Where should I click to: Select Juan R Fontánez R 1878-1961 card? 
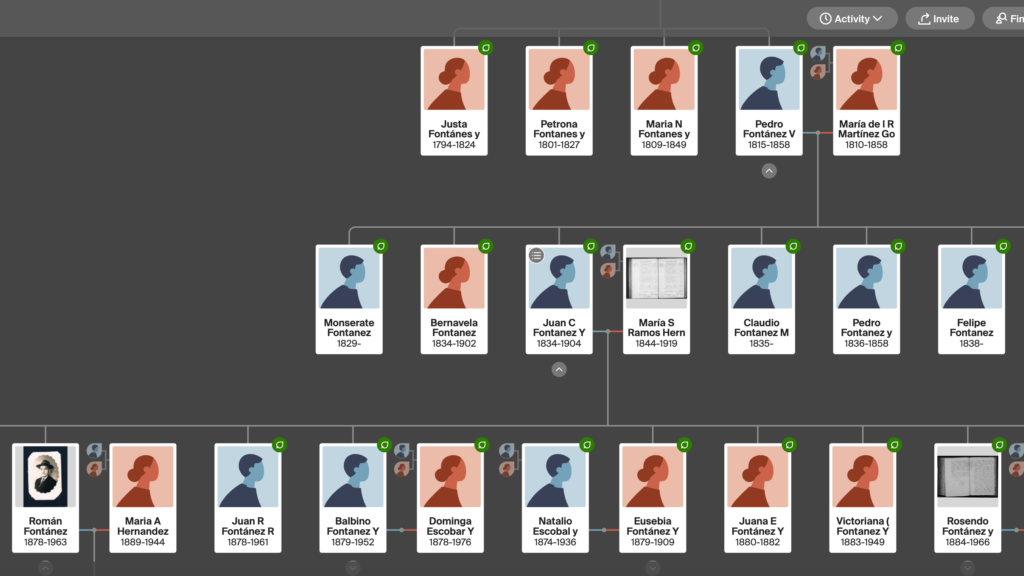pos(248,498)
